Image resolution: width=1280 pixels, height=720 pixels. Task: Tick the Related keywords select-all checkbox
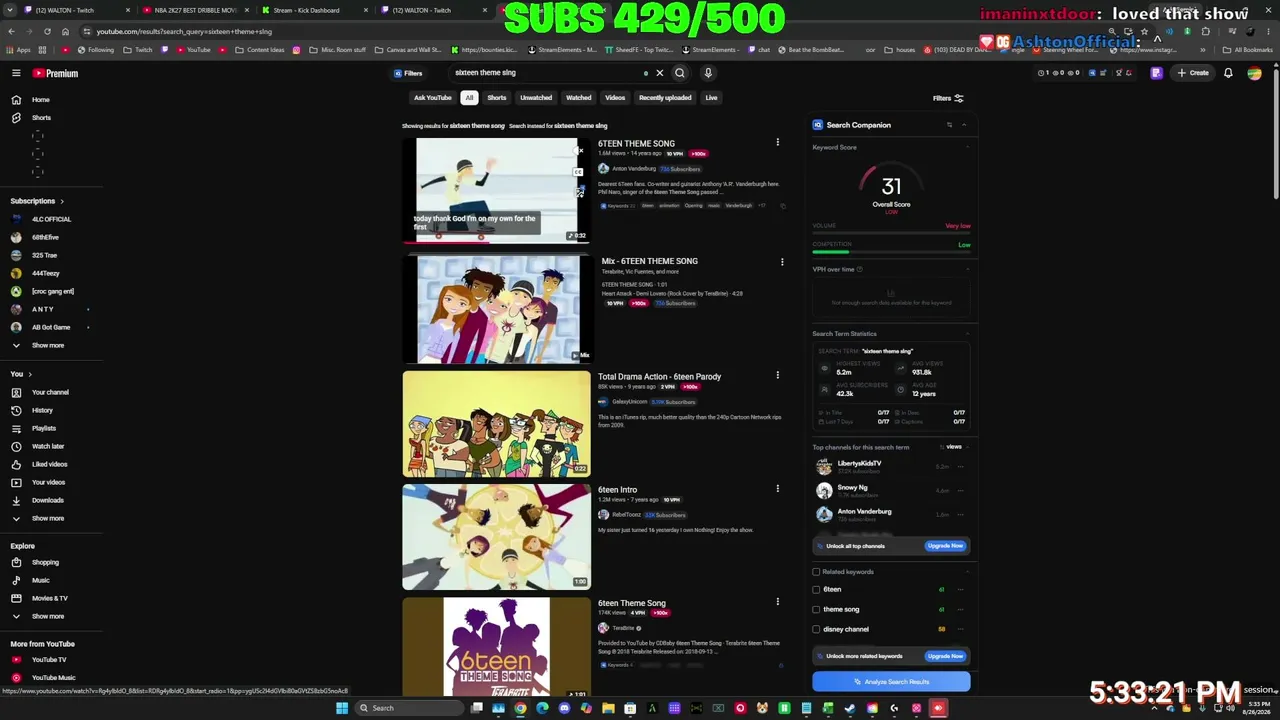(816, 572)
